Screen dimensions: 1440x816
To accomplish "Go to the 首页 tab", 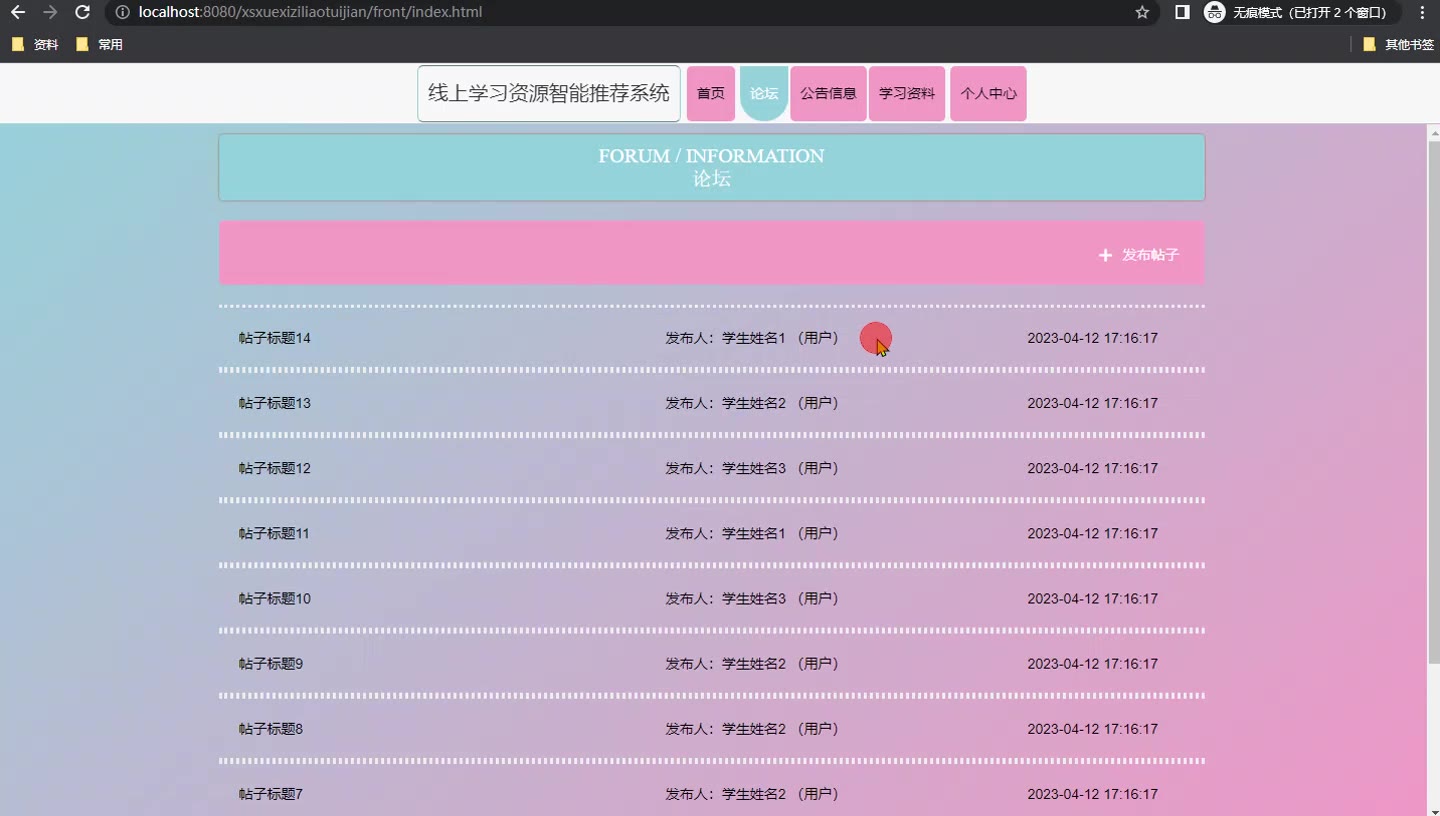I will (711, 94).
